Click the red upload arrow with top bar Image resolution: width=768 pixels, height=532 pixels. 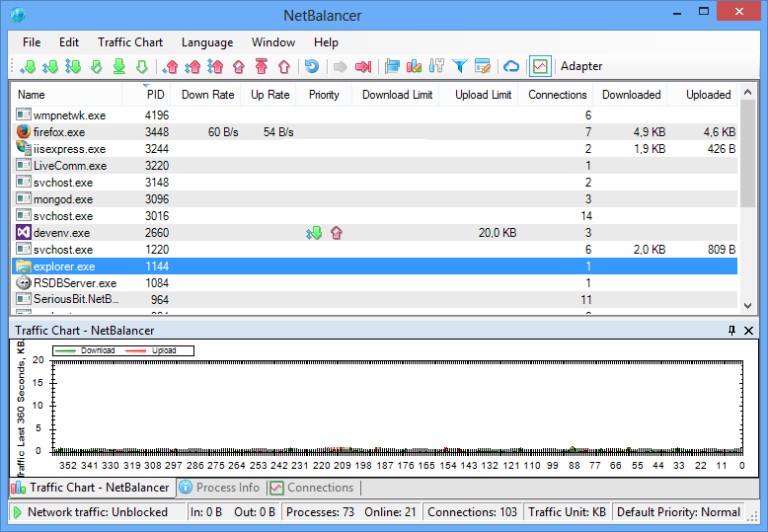(262, 66)
